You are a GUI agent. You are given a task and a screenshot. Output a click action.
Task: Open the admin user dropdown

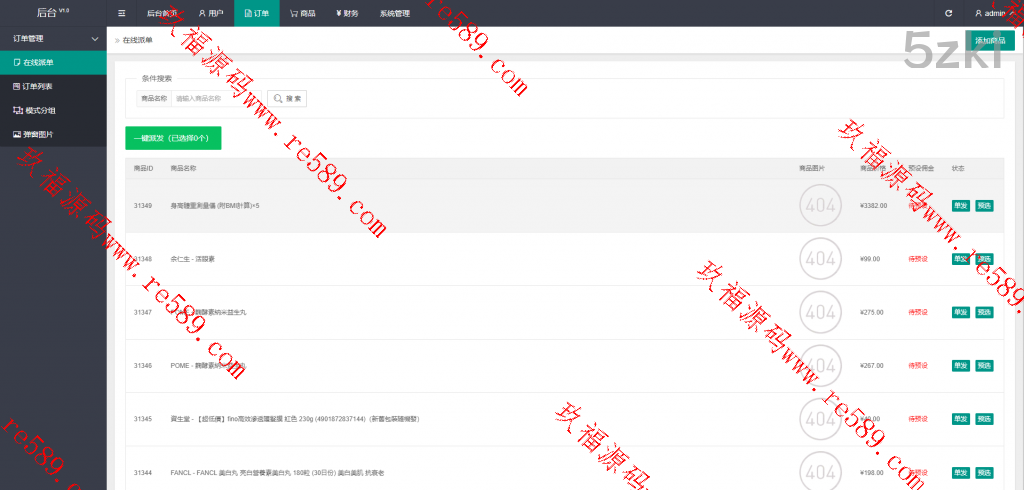click(990, 13)
